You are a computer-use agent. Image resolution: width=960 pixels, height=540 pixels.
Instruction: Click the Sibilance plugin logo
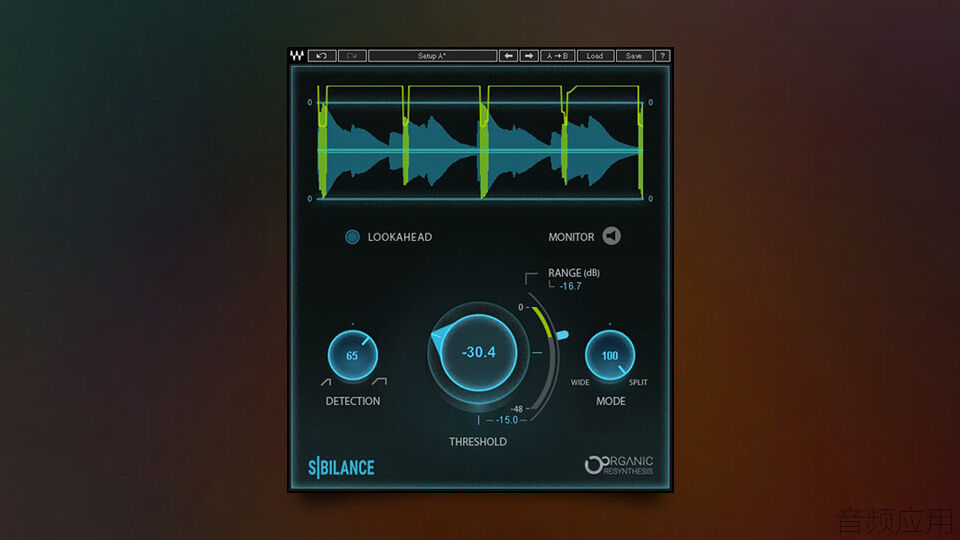(x=341, y=468)
